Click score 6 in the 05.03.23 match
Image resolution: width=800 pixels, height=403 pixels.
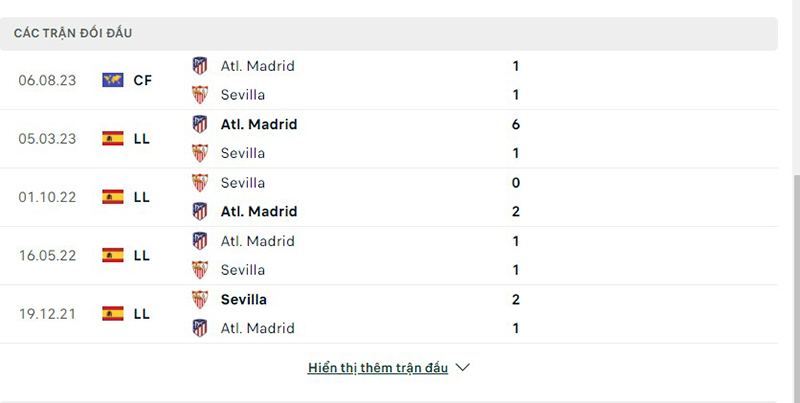coord(515,124)
